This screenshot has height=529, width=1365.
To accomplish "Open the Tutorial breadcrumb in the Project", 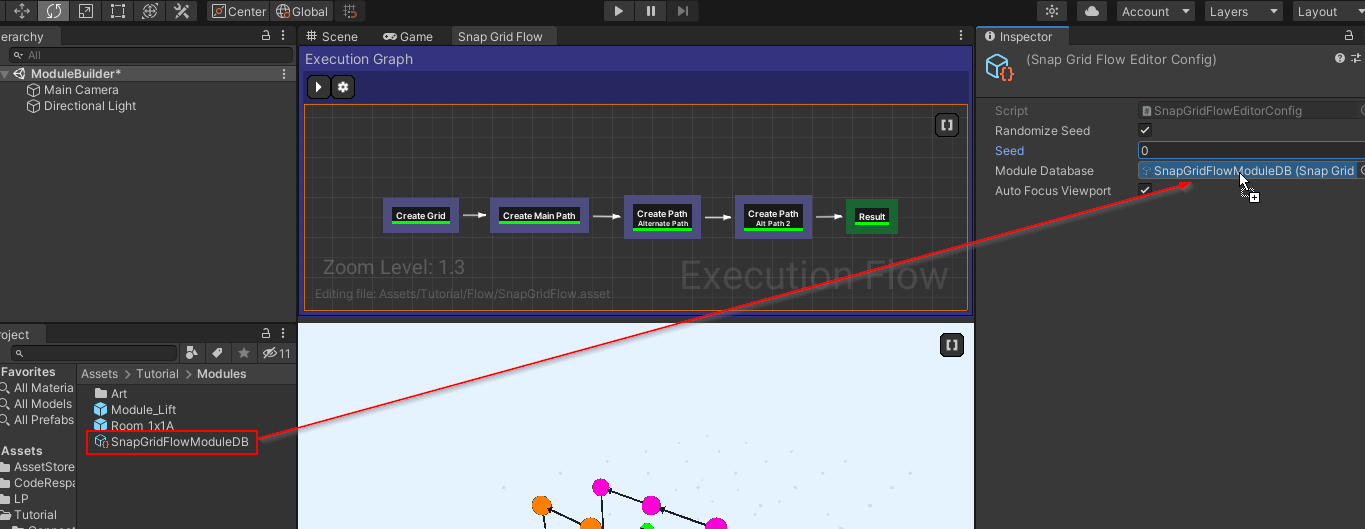I will coord(158,374).
